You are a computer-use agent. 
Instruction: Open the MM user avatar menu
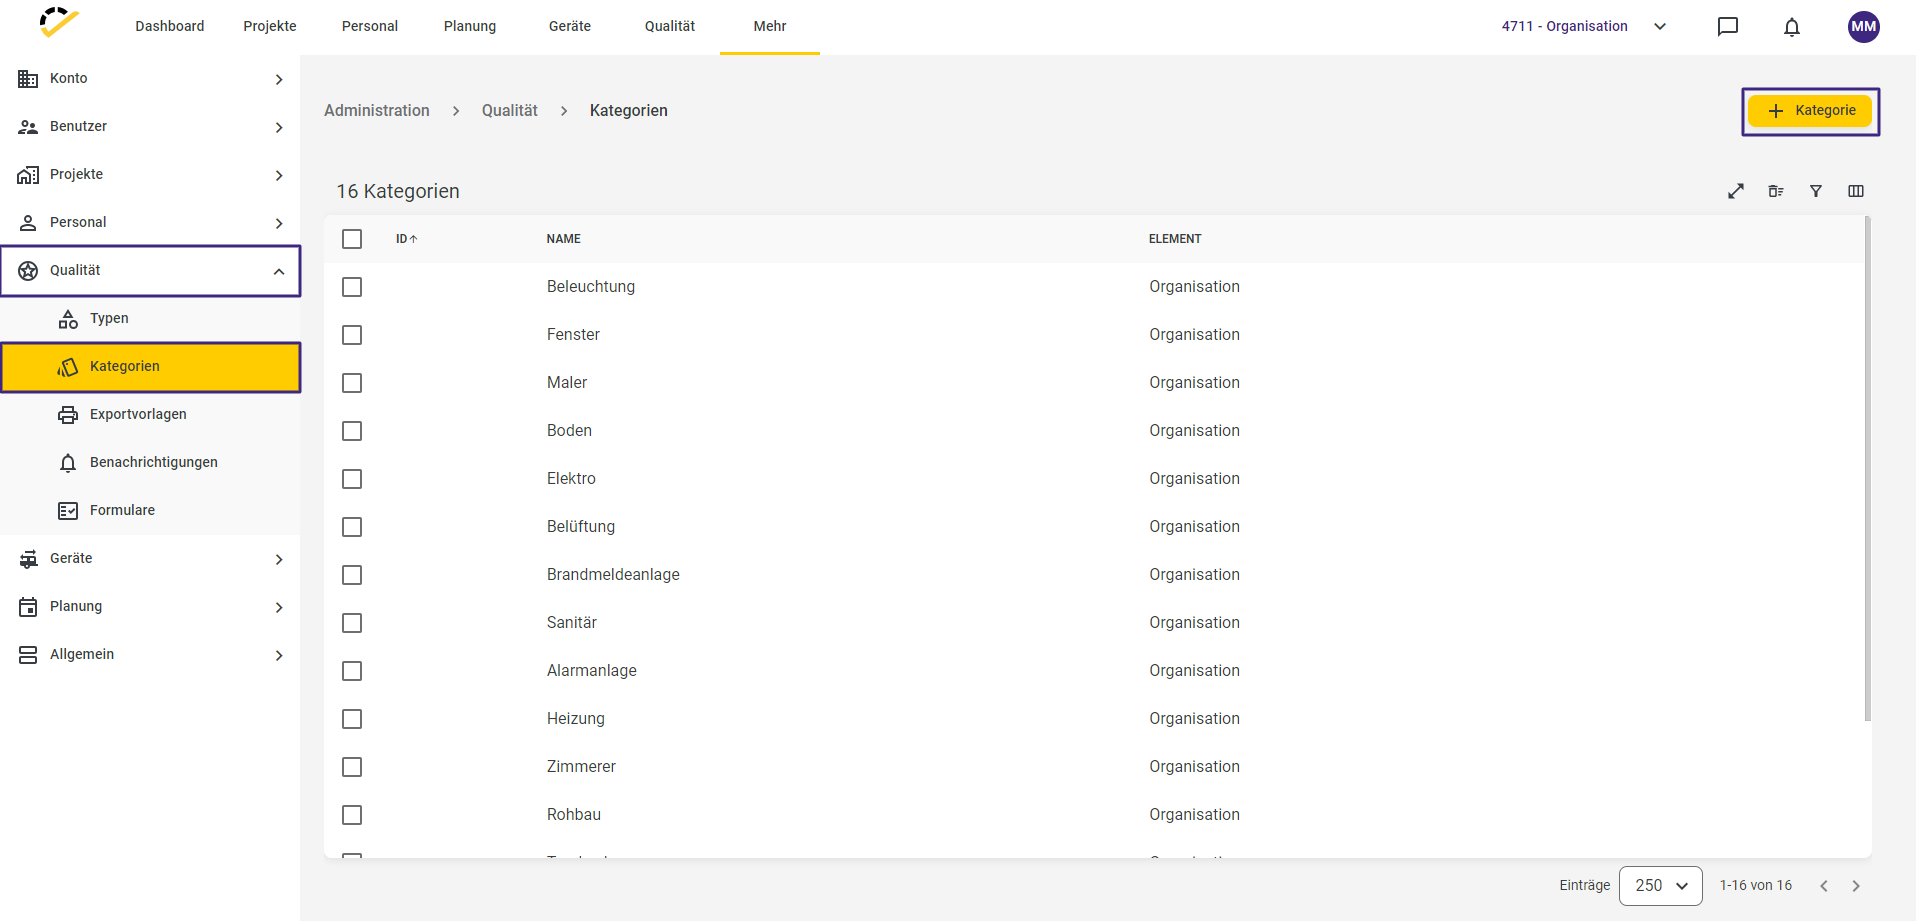coord(1864,27)
